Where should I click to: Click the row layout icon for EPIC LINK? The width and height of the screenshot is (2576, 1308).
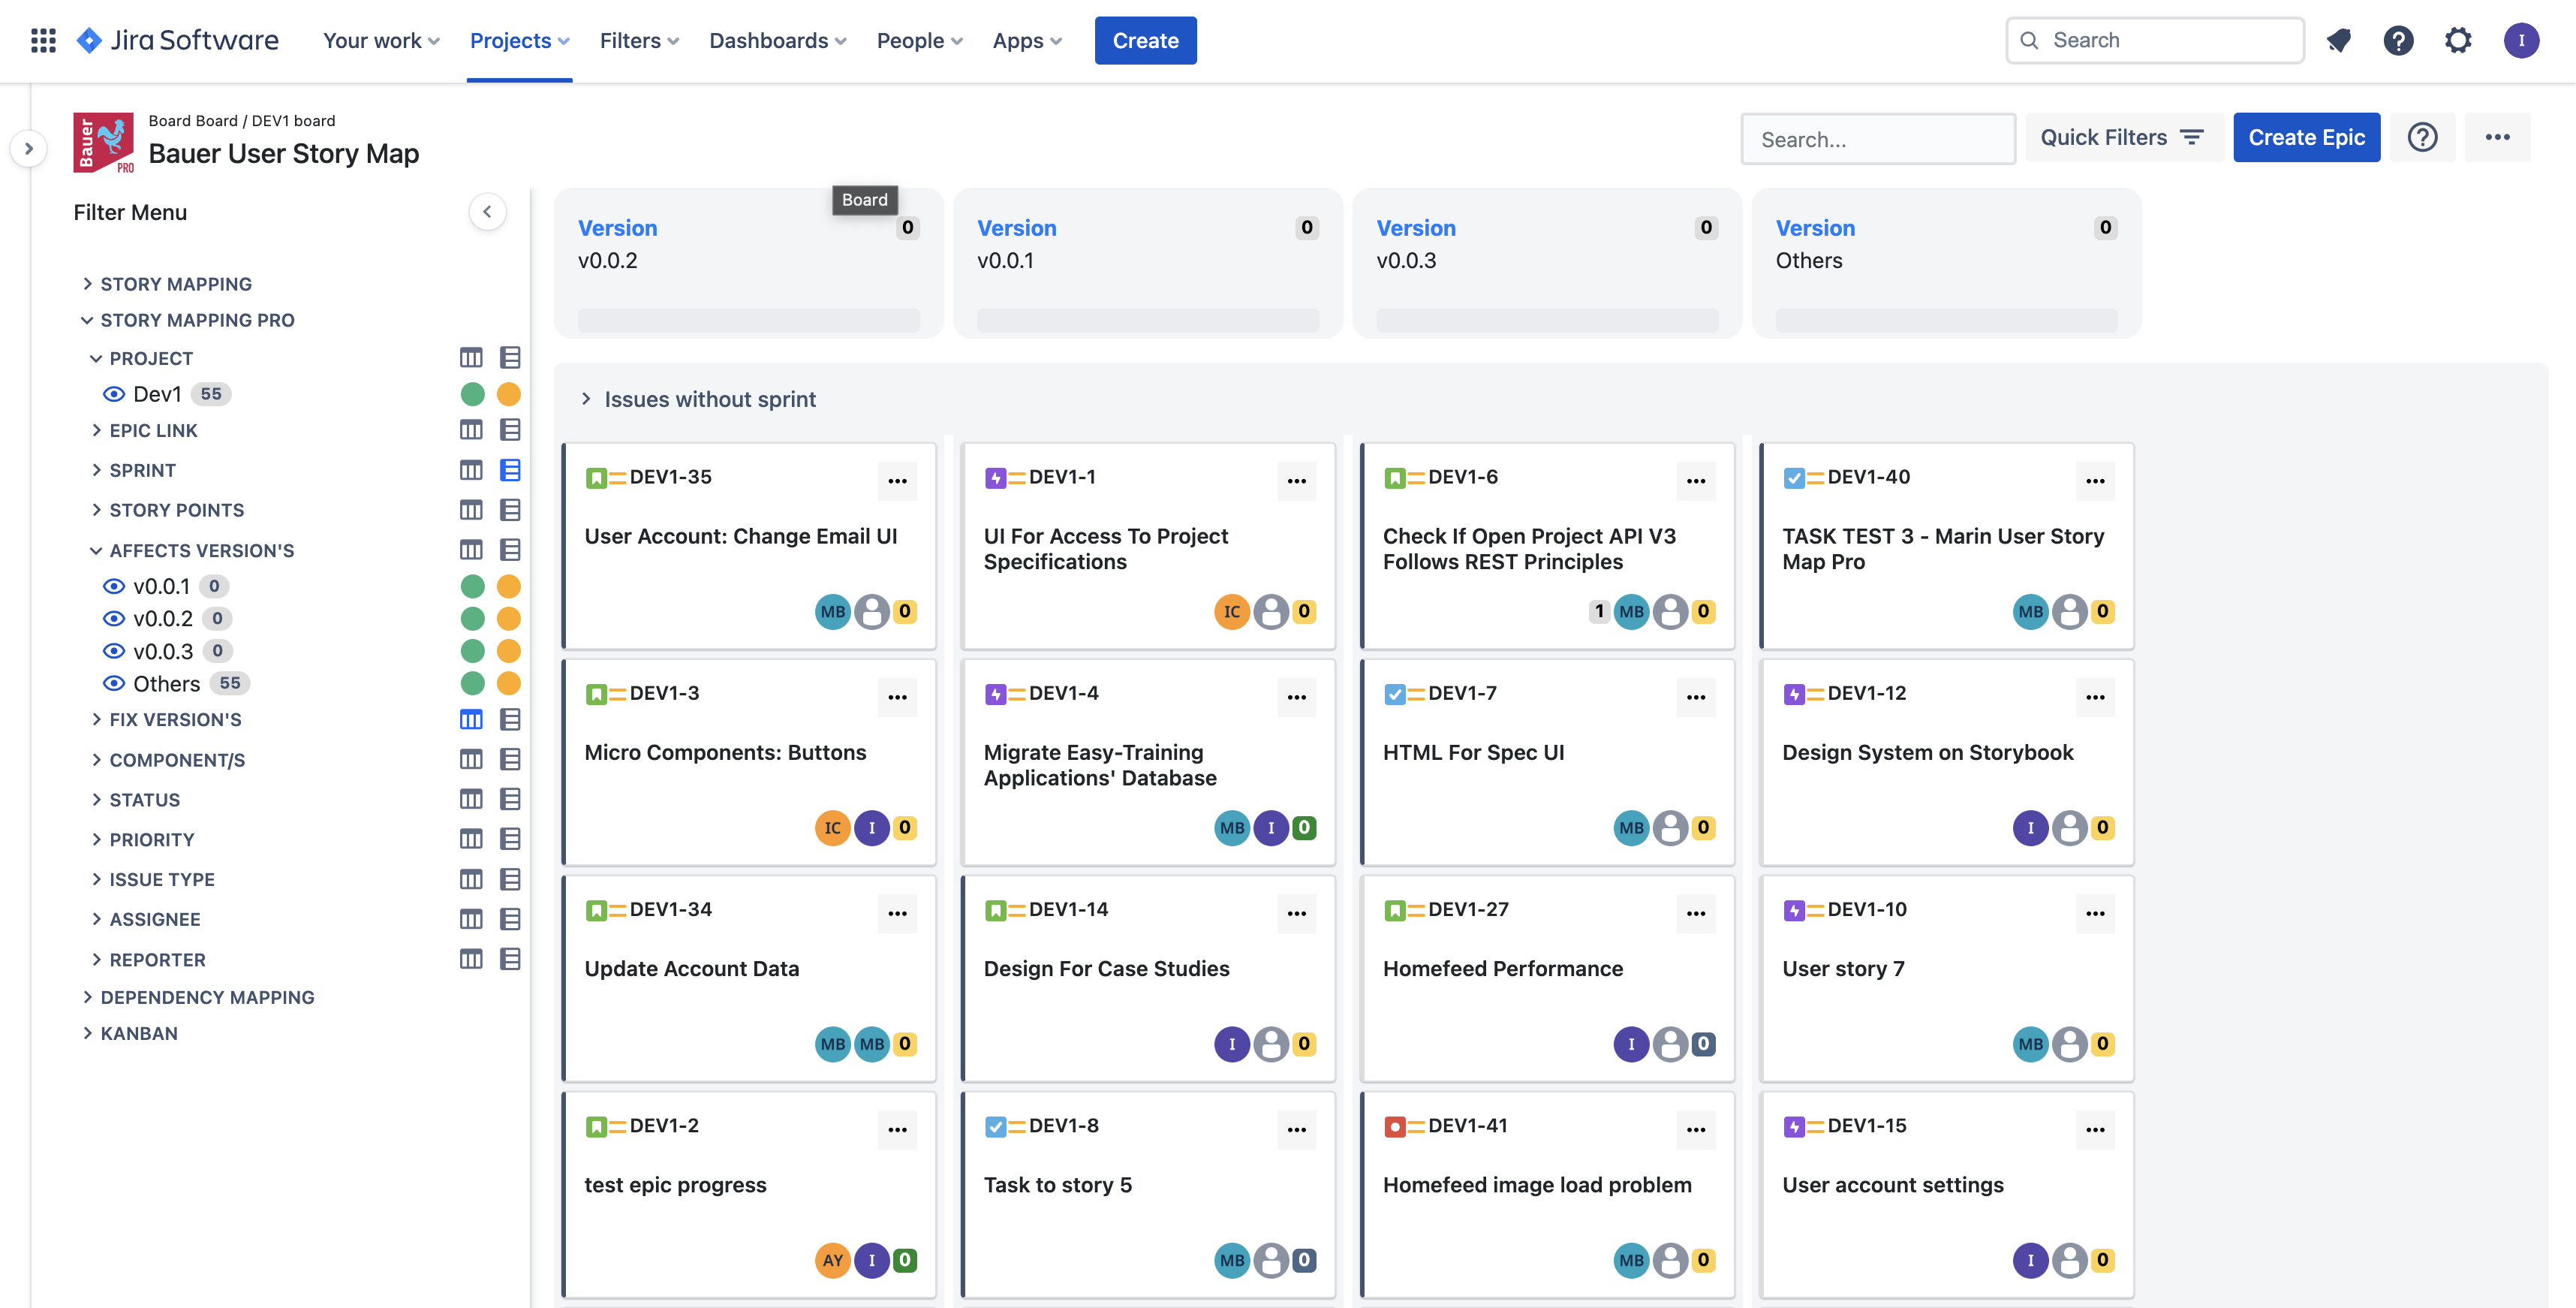coord(510,430)
